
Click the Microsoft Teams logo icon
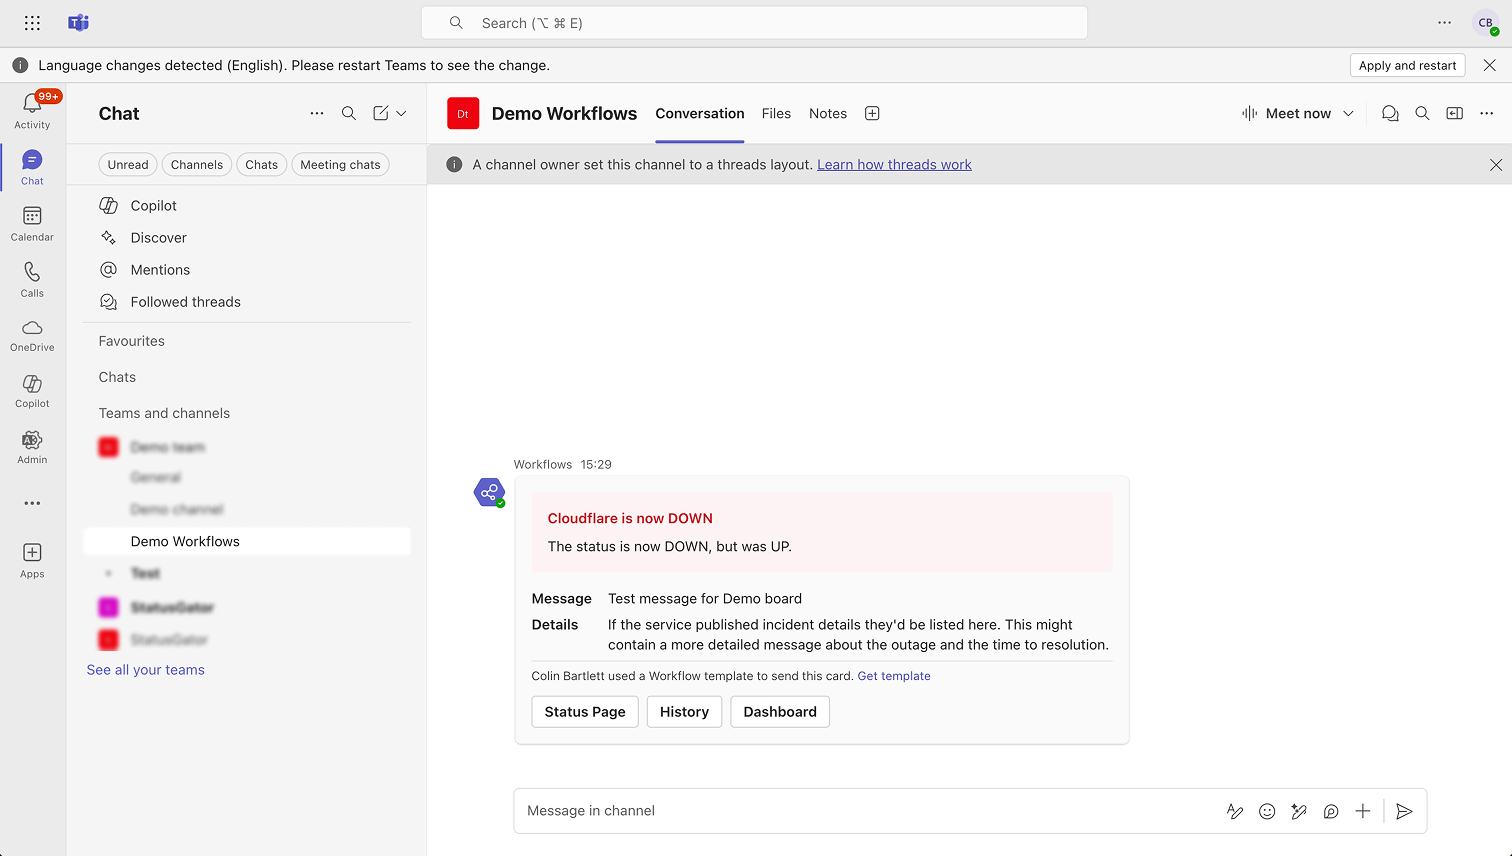click(78, 23)
